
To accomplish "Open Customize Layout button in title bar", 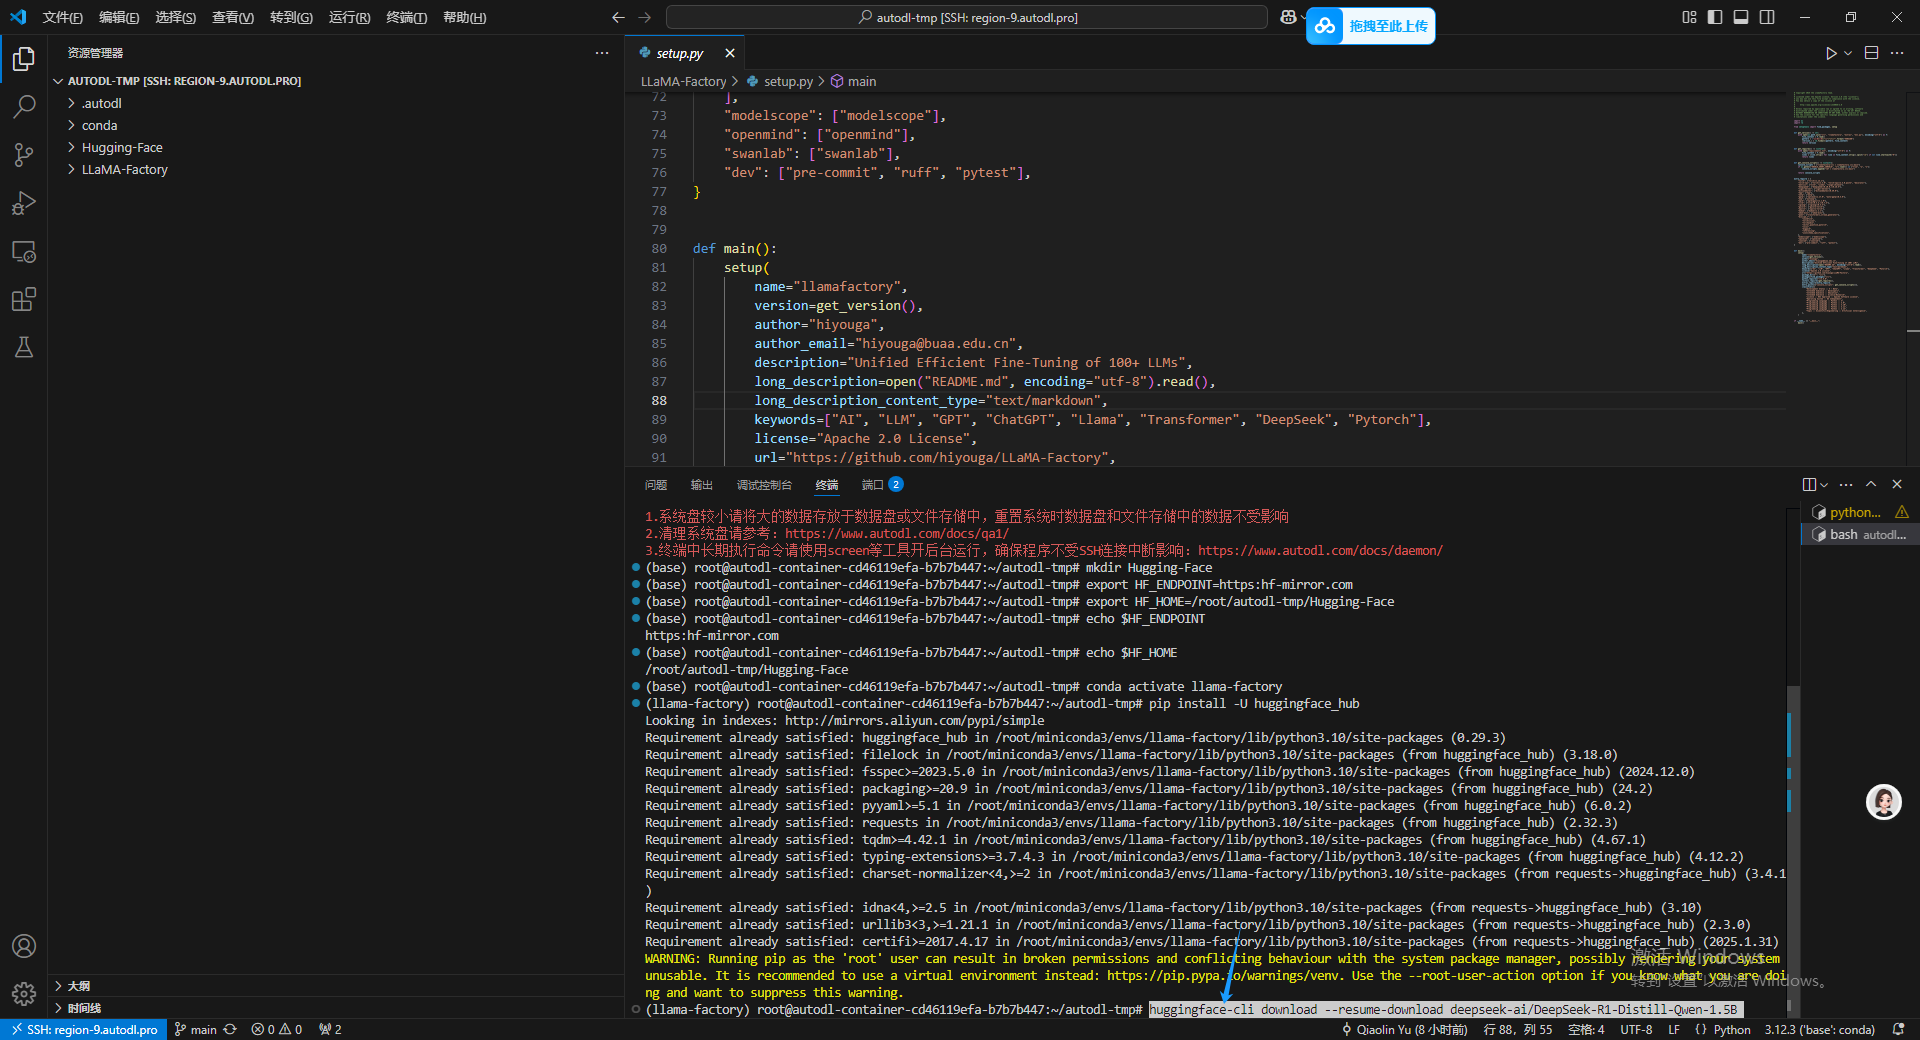I will pos(1689,17).
